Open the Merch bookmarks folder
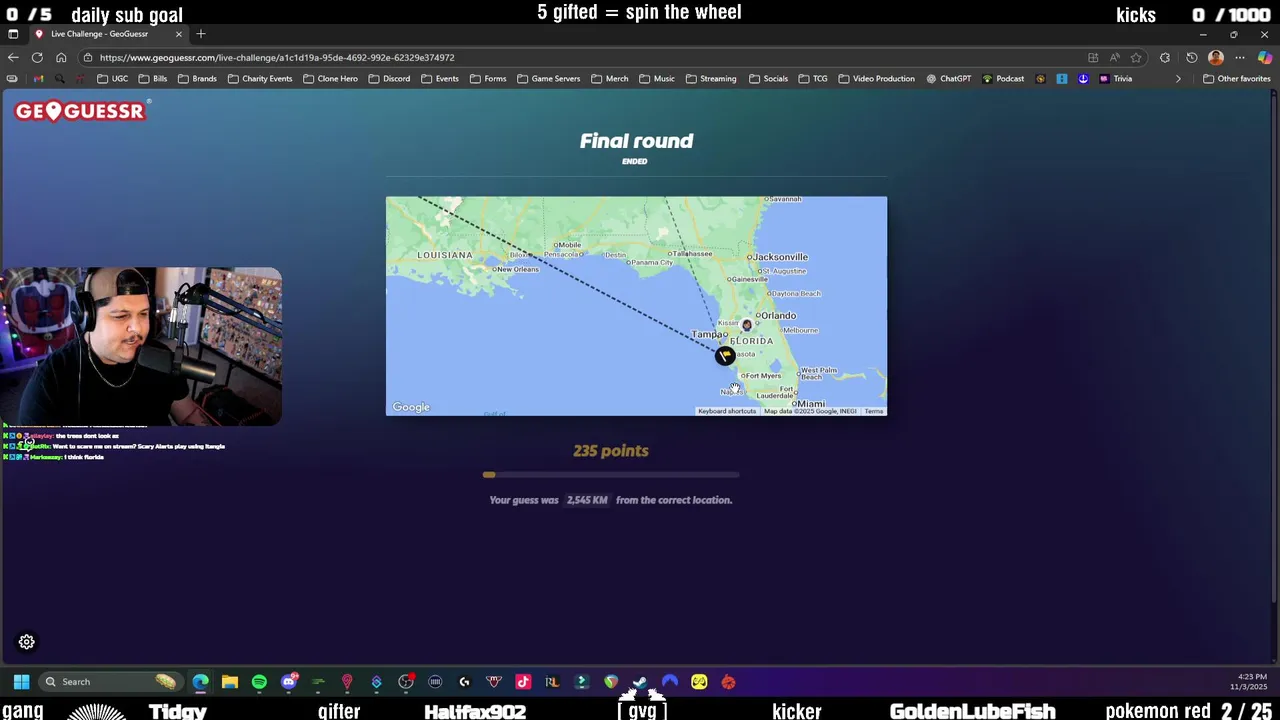1280x720 pixels. (x=610, y=79)
